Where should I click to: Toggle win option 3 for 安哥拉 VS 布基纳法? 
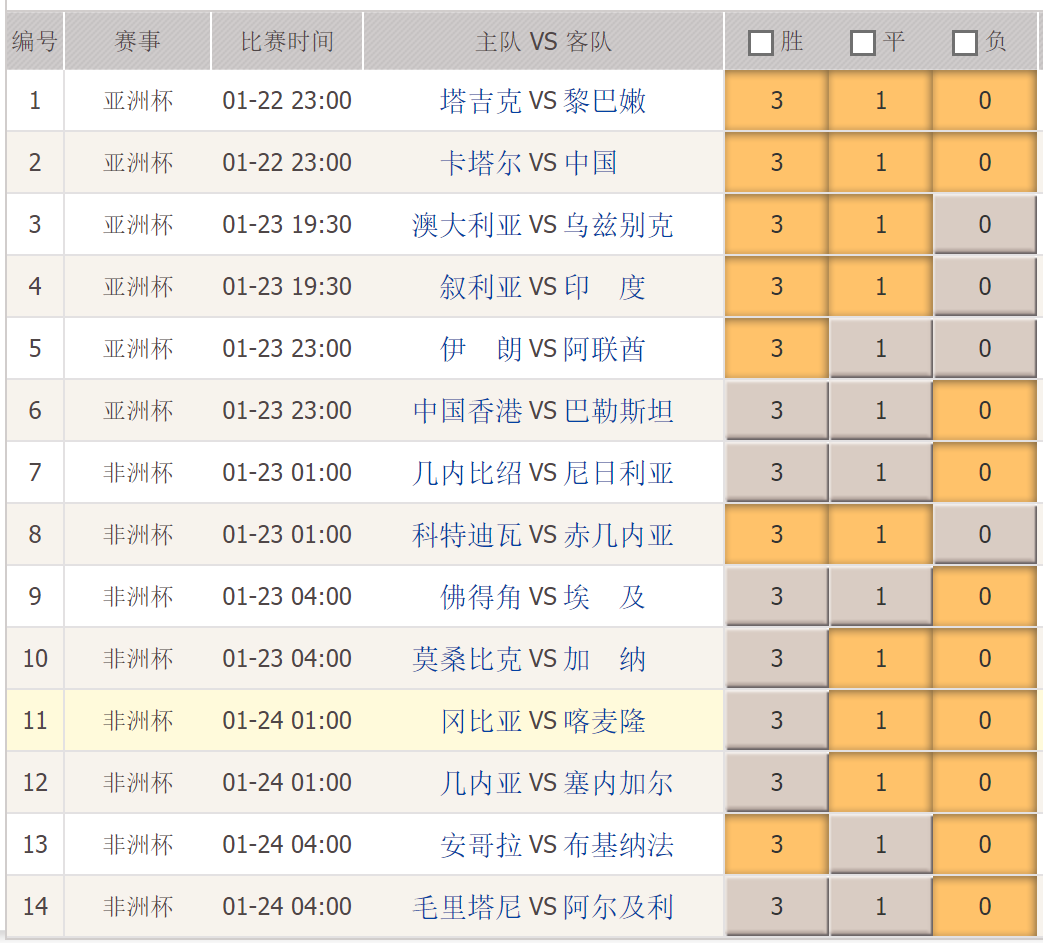[777, 844]
